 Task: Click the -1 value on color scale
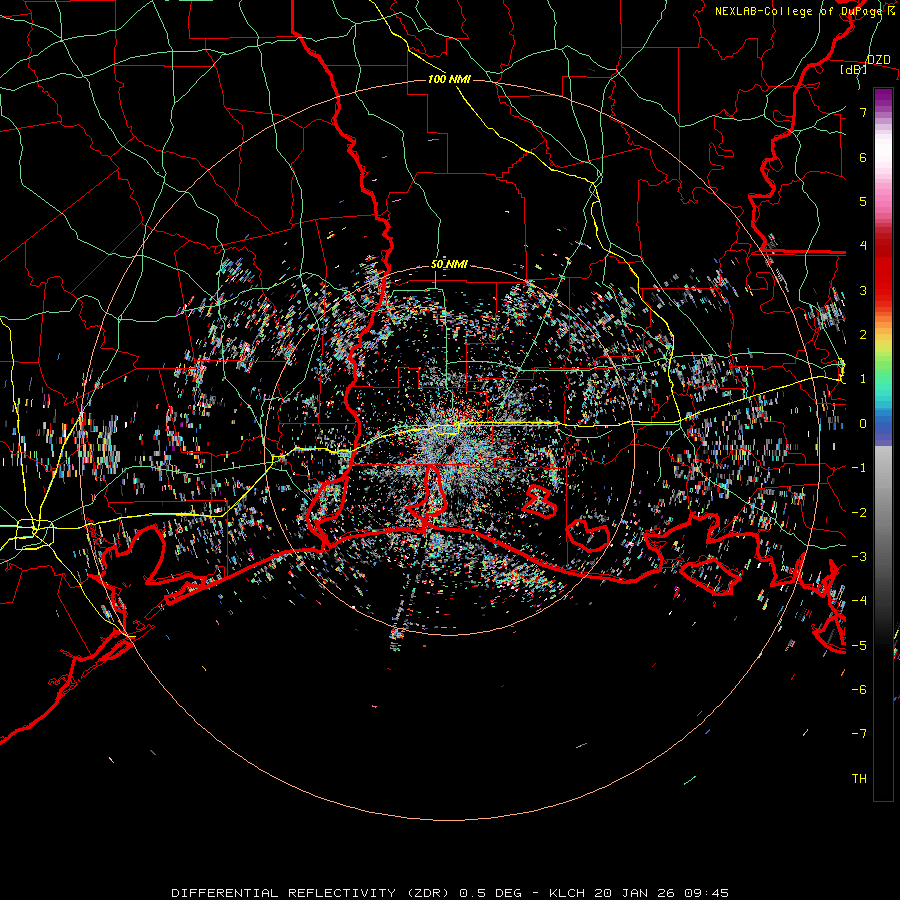point(859,468)
